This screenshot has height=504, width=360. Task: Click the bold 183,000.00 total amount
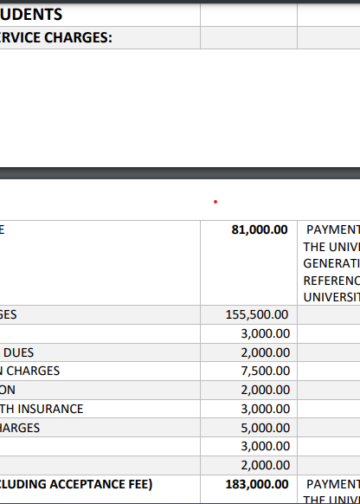click(257, 484)
